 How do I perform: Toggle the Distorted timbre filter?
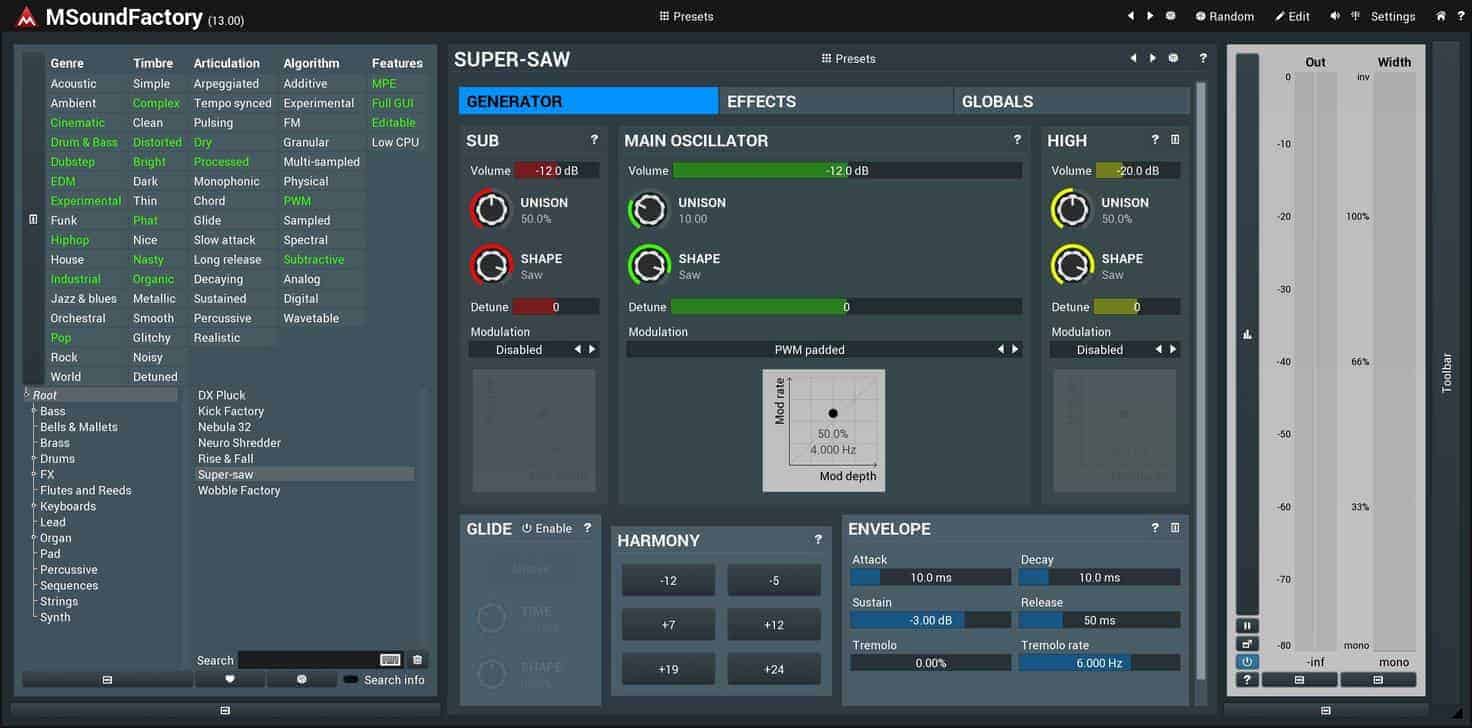(157, 142)
